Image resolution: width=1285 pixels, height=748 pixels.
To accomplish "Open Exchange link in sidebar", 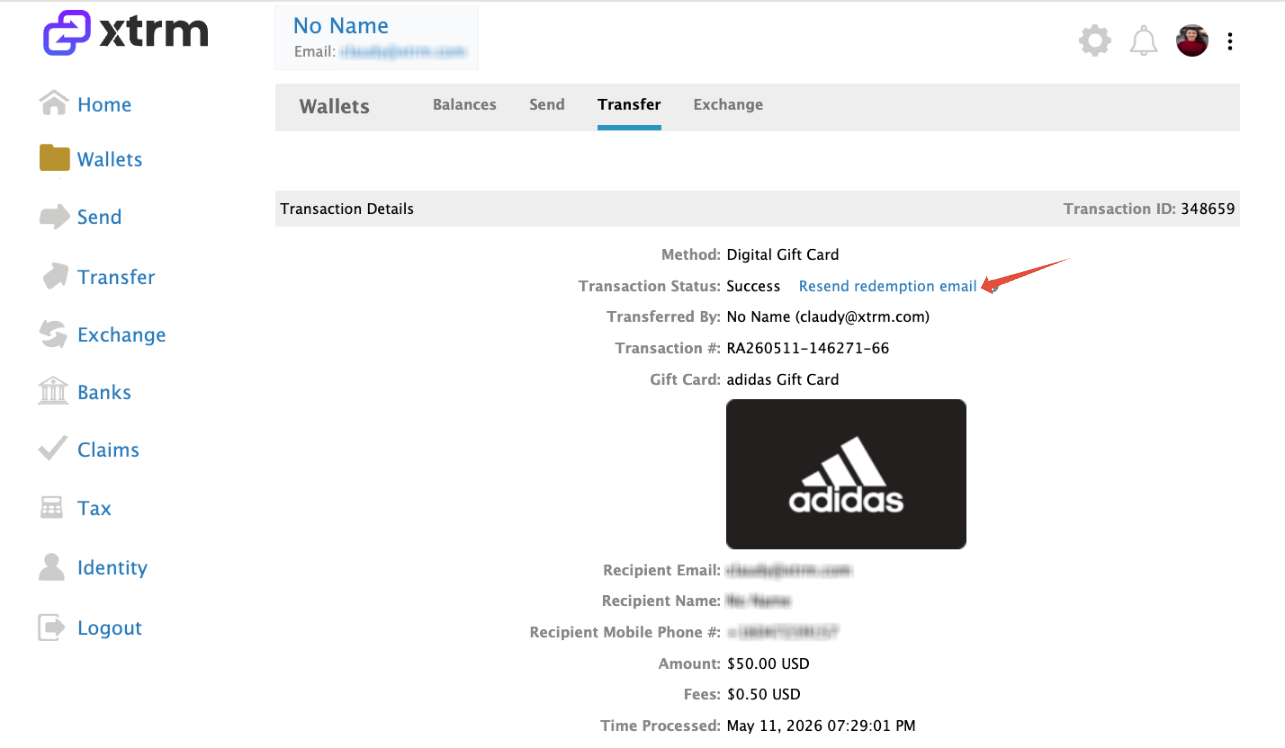I will tap(121, 335).
